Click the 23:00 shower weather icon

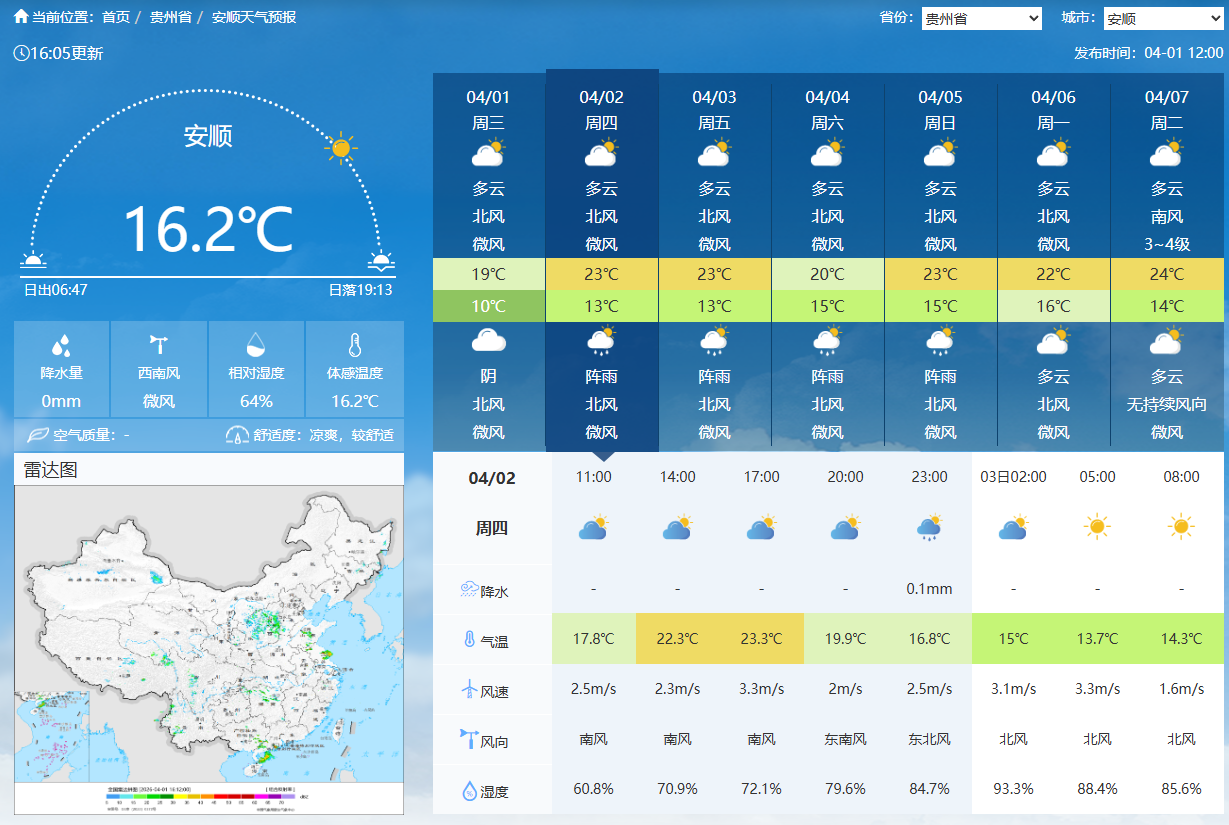click(929, 527)
